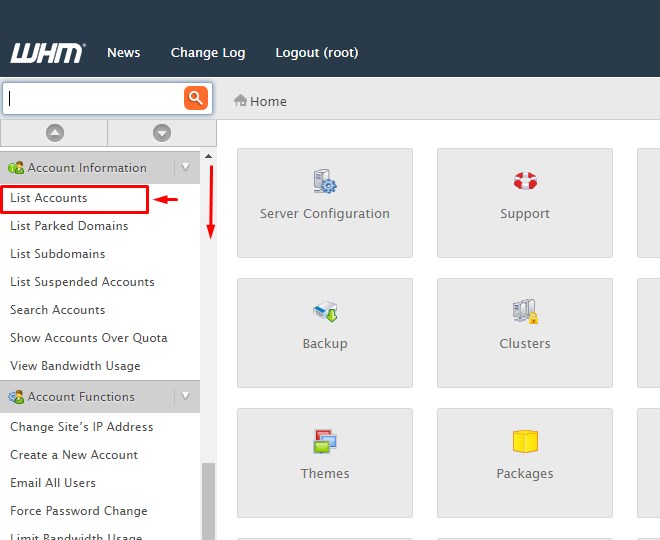Viewport: 660px width, 540px height.
Task: Open Create a New Account link
Action: 74,455
